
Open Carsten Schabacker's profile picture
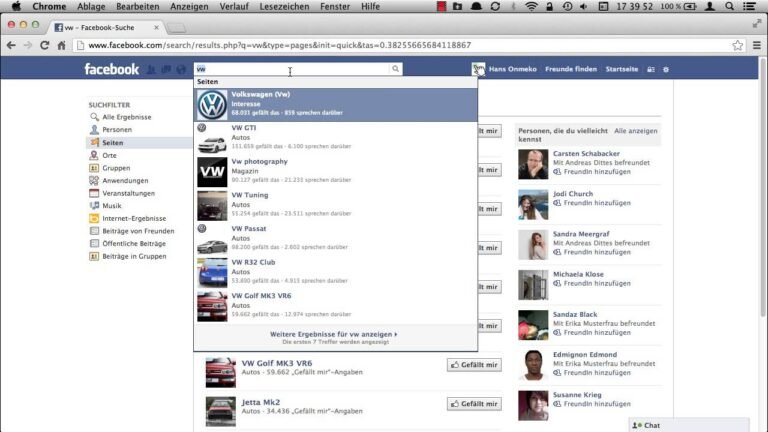click(532, 165)
